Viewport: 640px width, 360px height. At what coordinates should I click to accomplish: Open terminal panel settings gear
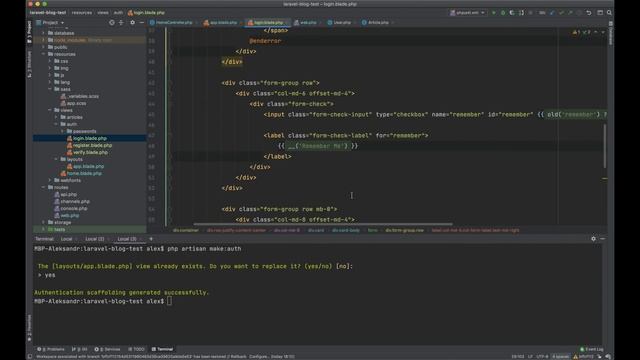point(593,239)
